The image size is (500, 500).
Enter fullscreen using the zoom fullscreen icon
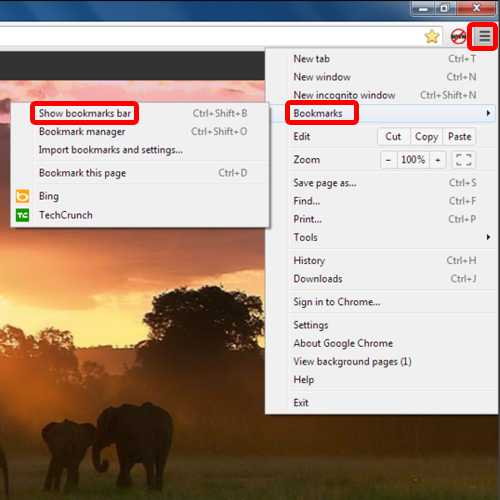click(463, 160)
